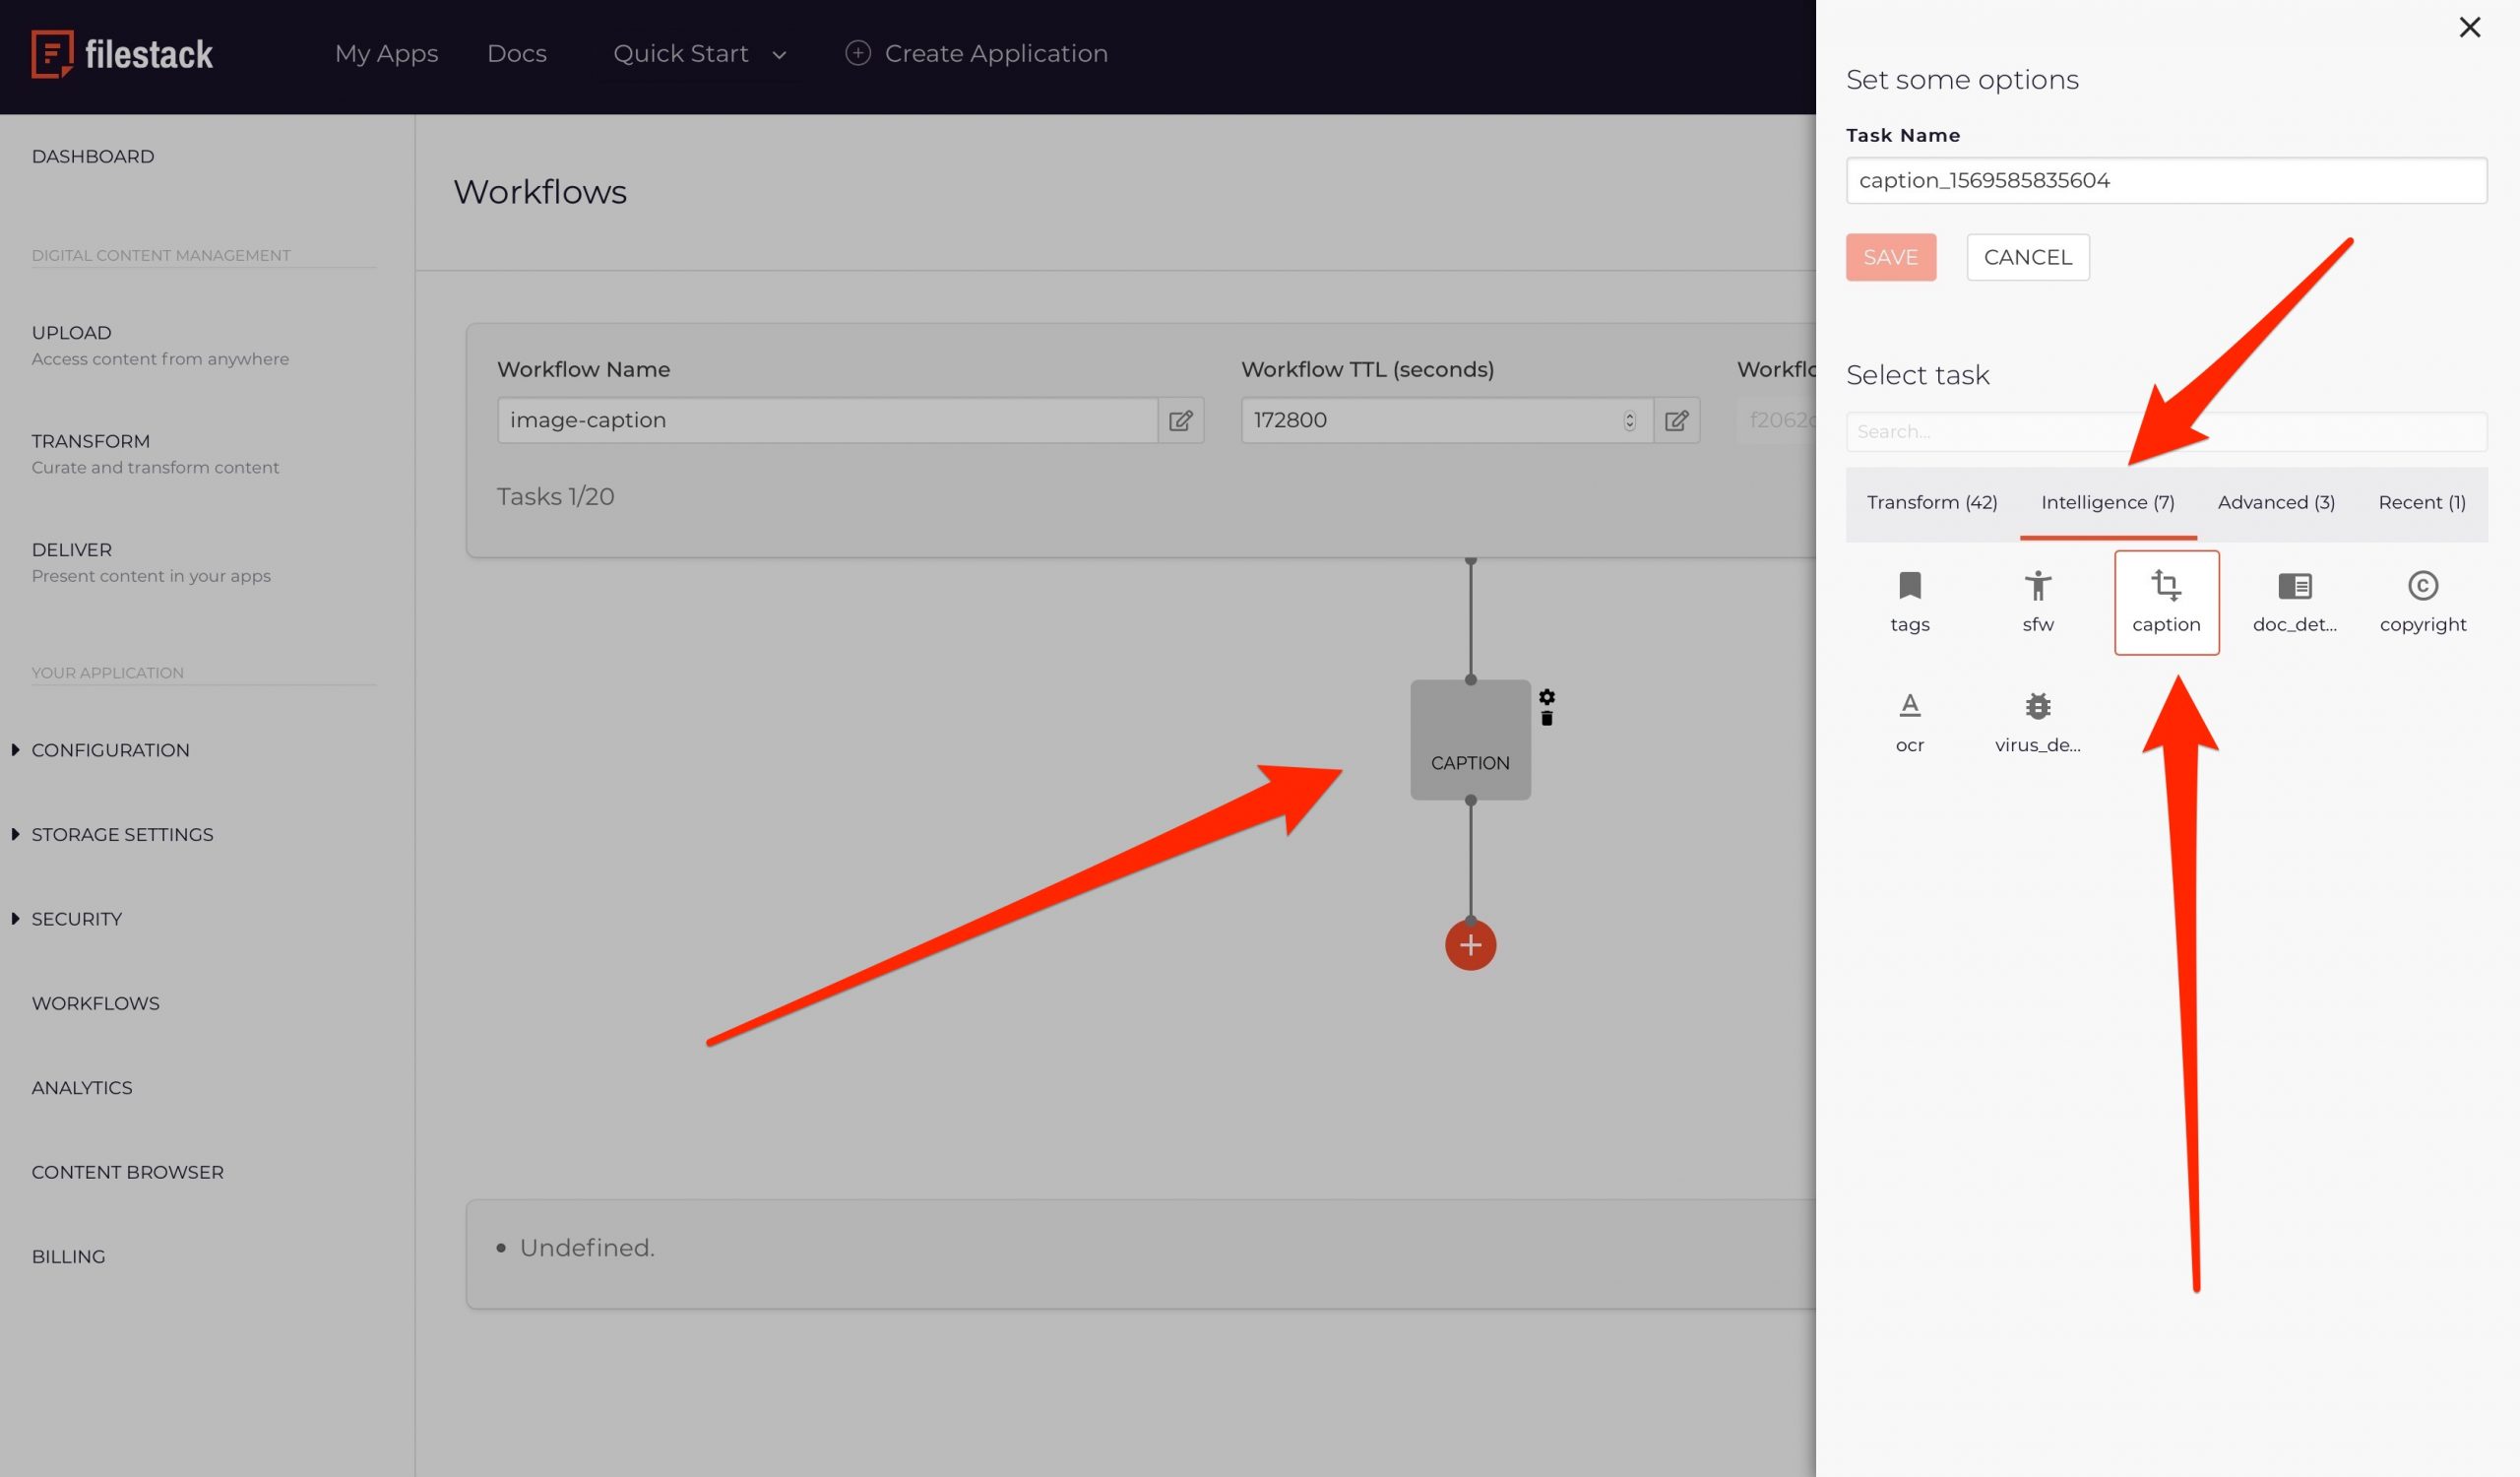Open the Quick Start dropdown
The height and width of the screenshot is (1477, 2520).
(x=699, y=54)
